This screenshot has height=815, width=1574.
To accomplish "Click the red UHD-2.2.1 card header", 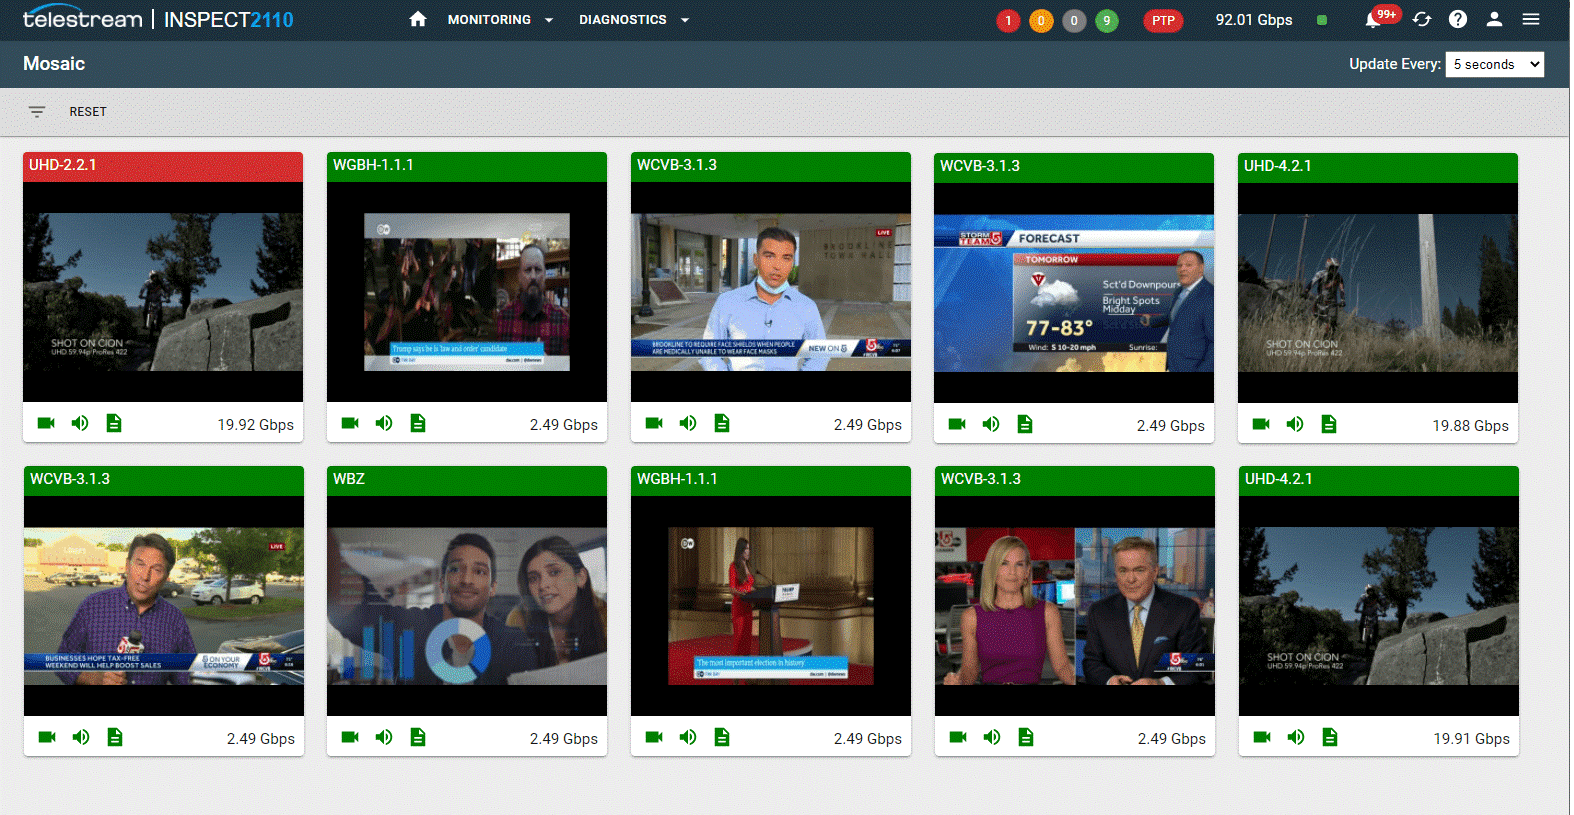I will tap(163, 166).
